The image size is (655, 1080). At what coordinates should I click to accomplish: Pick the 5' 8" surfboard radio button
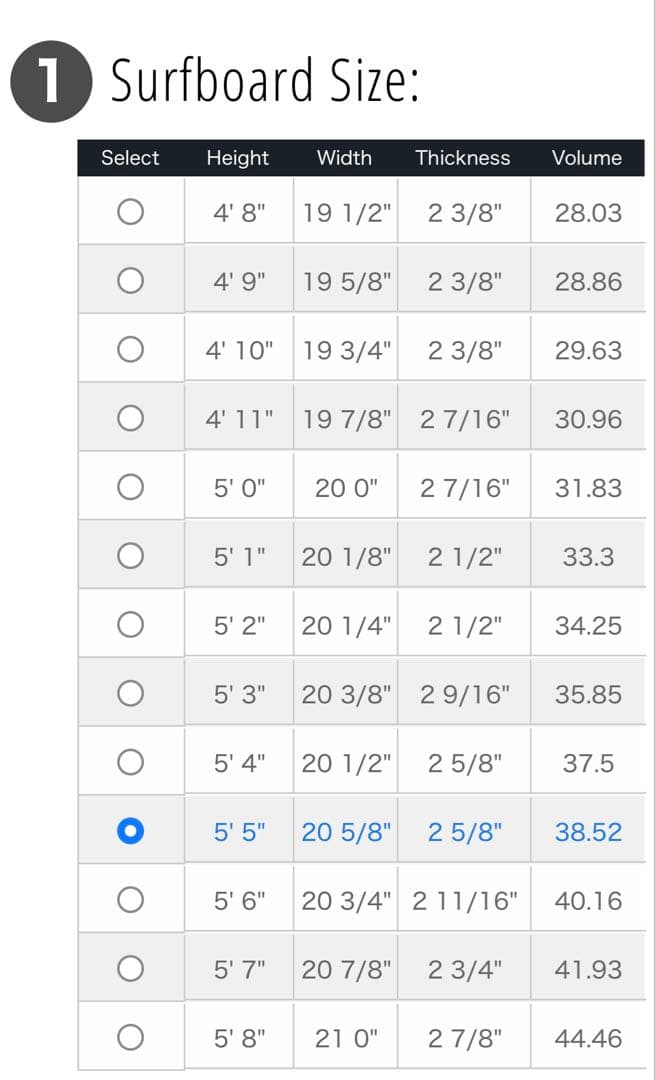pos(130,1038)
